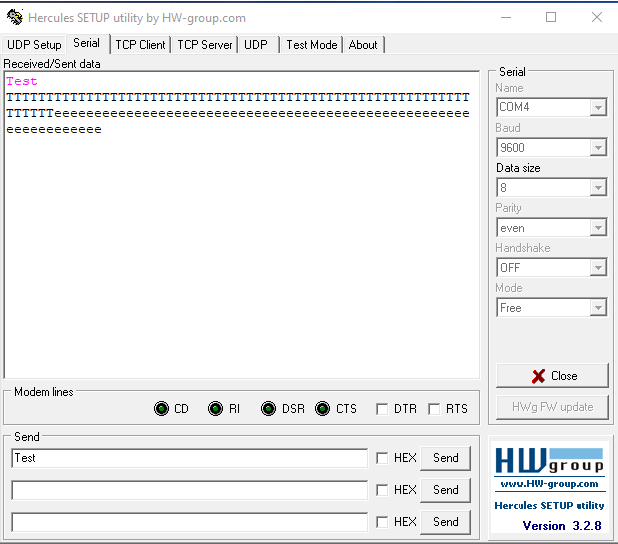Open the COM4 port name dropdown

coord(598,107)
